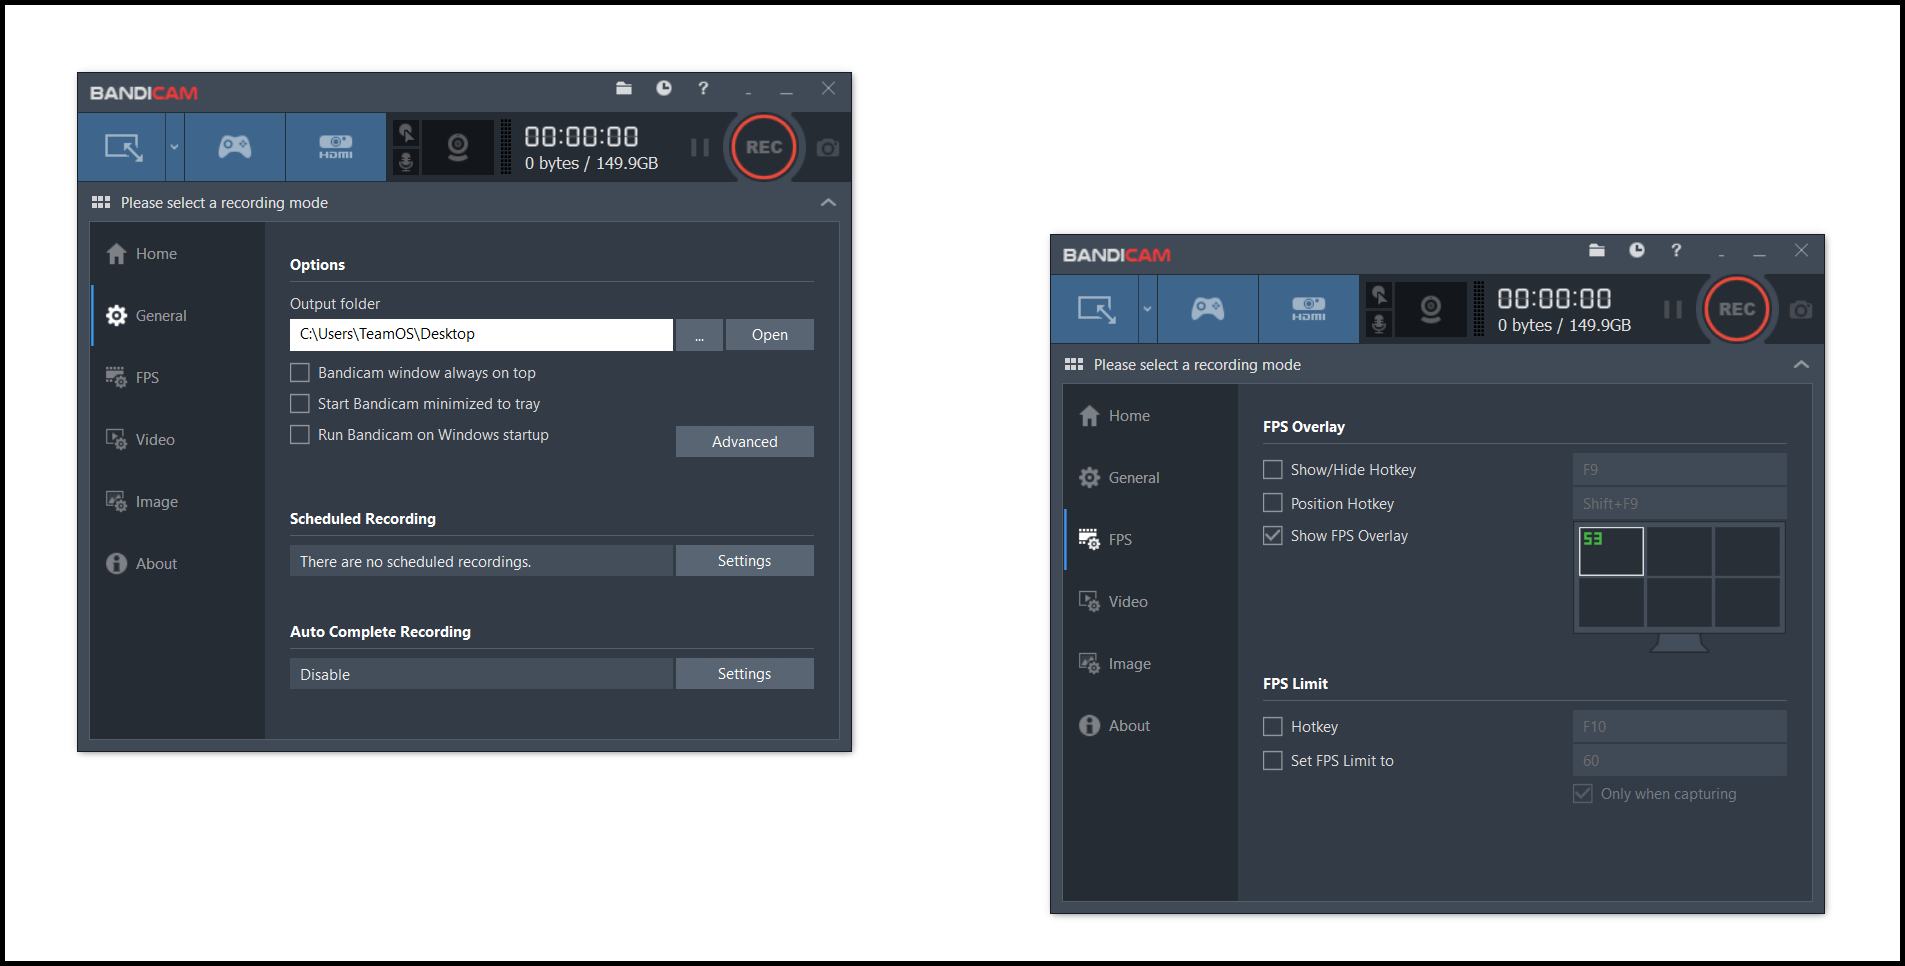
Task: Click Open button next to output folder
Action: point(770,335)
